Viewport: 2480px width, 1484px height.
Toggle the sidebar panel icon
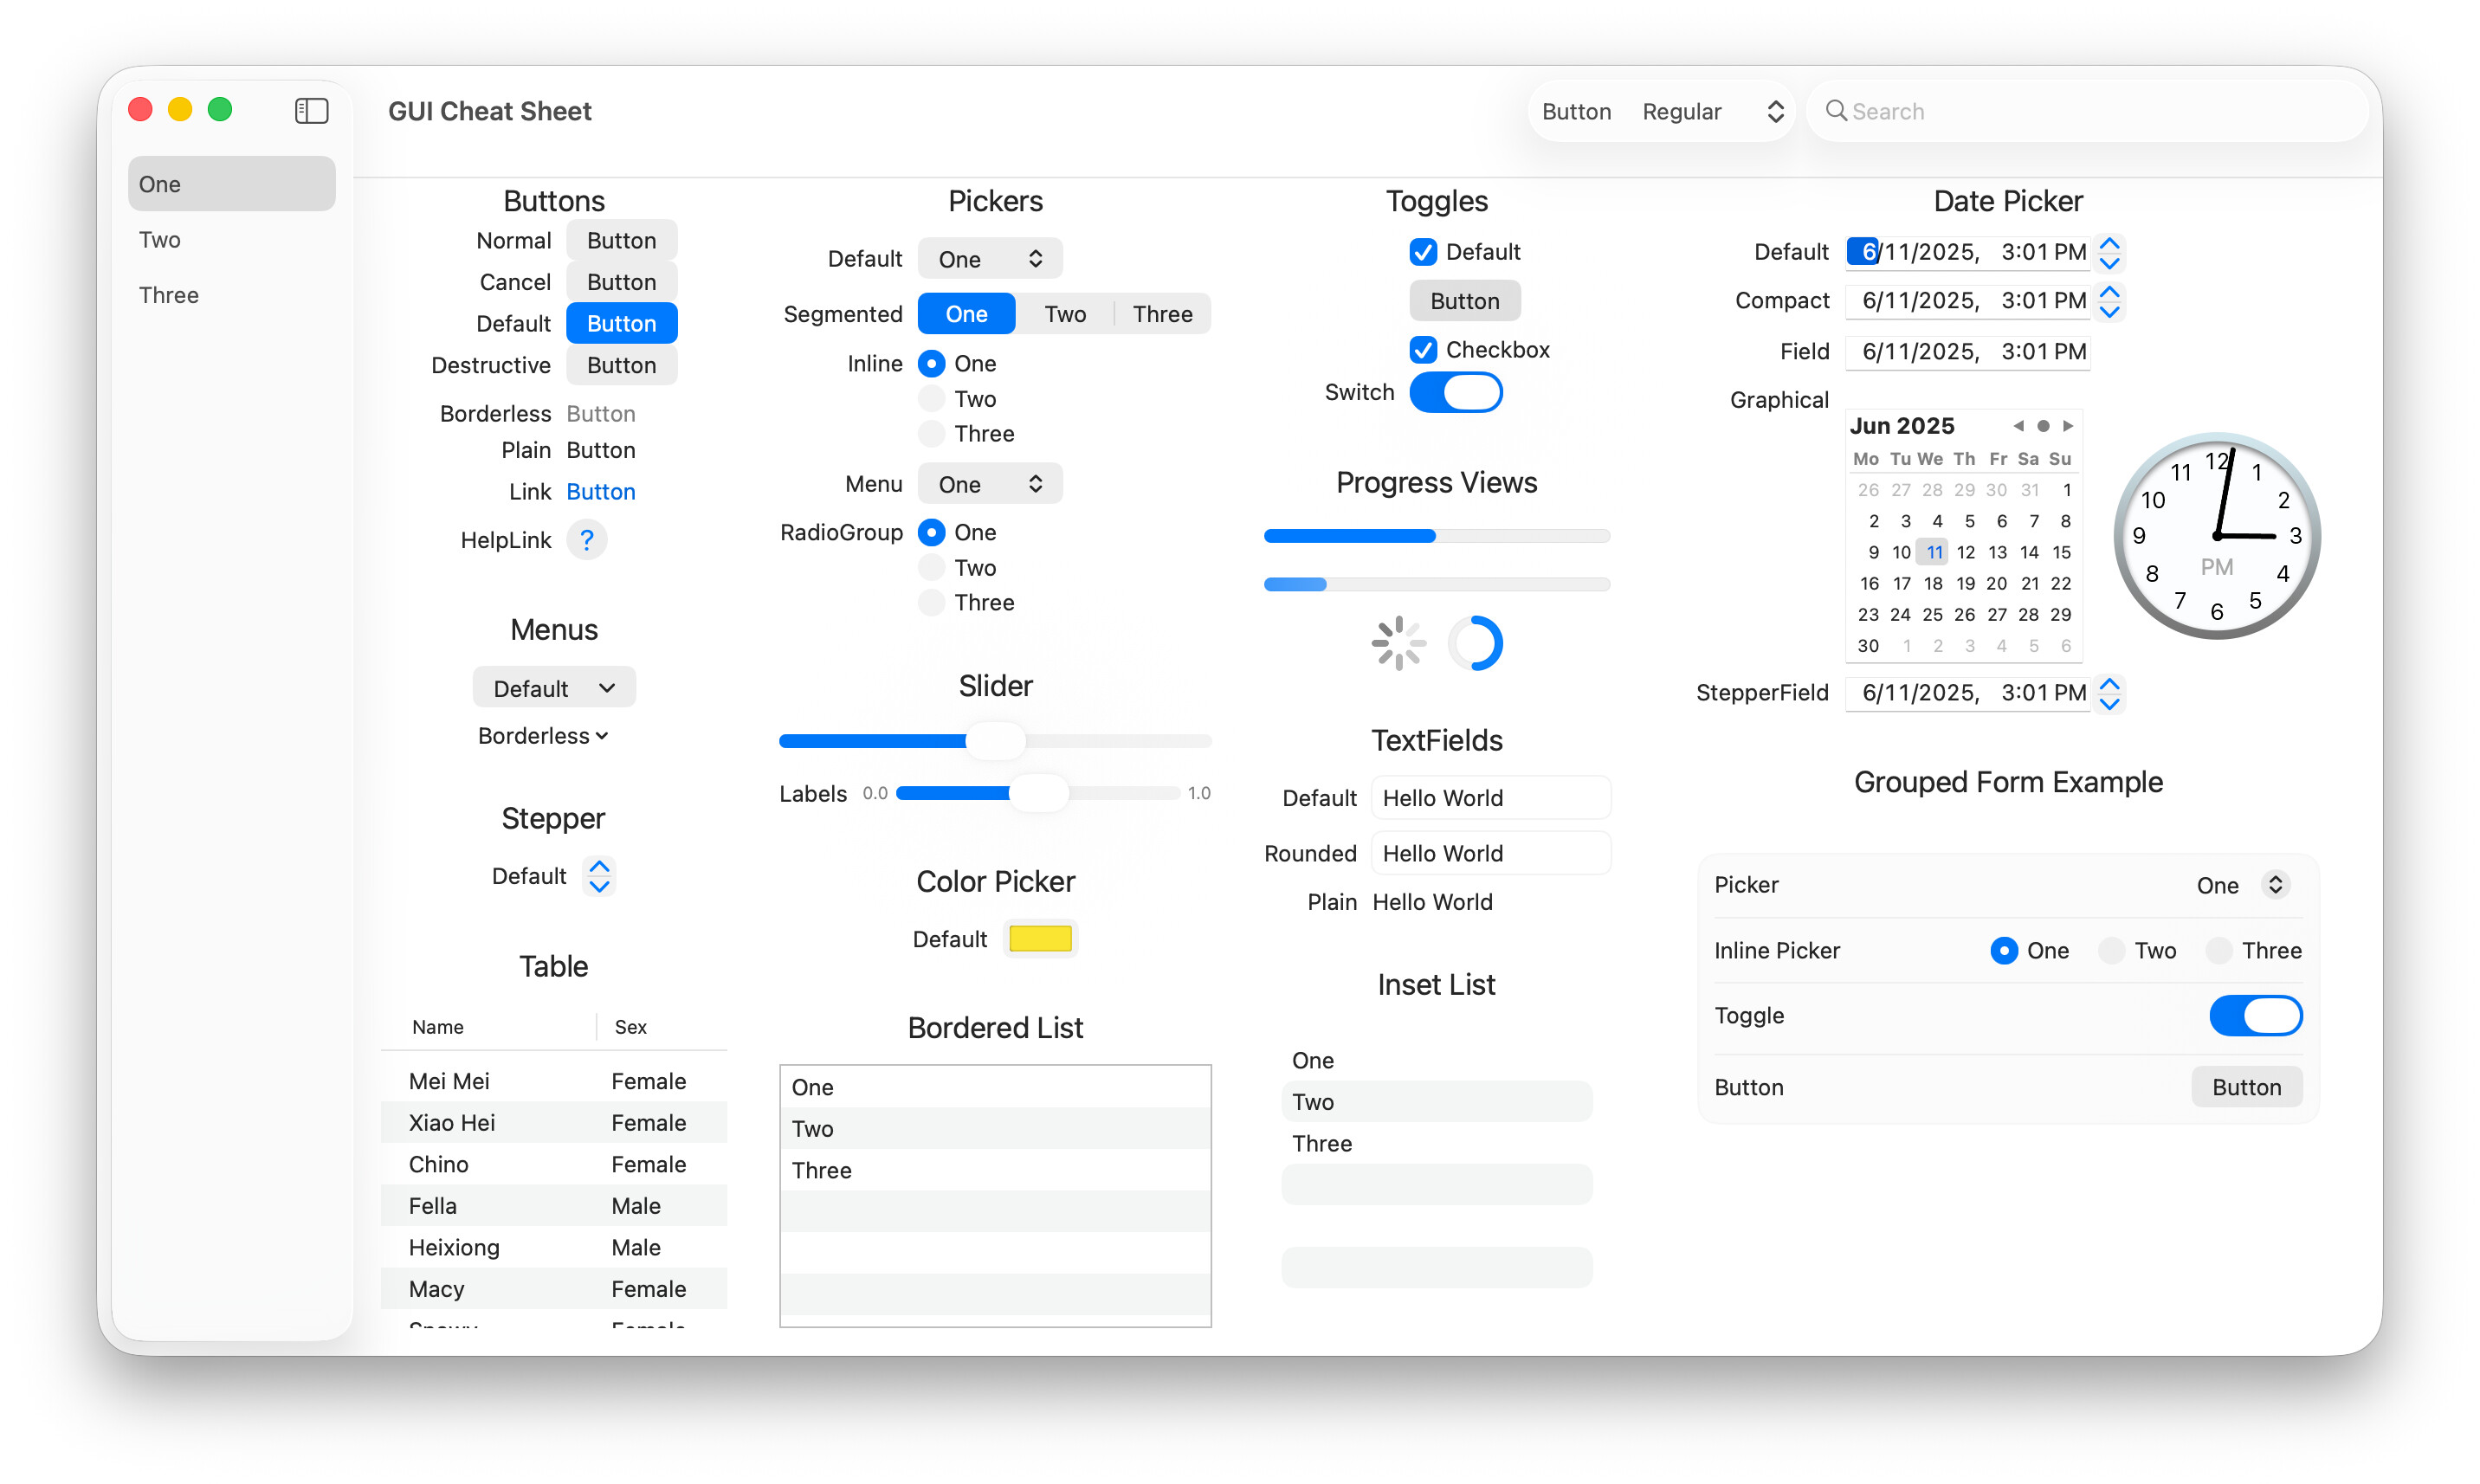[311, 111]
